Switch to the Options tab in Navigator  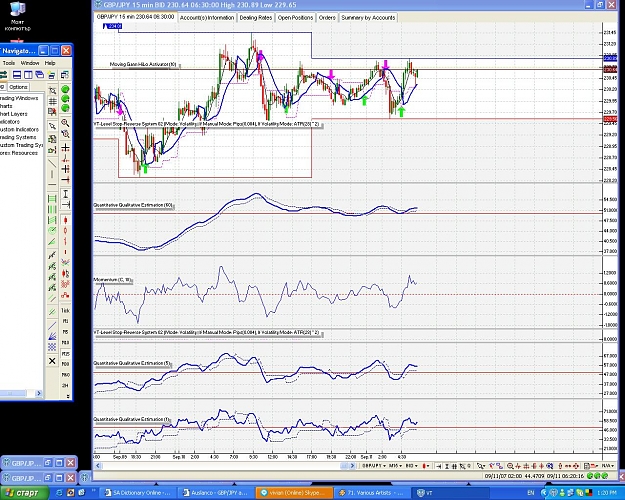[x=18, y=87]
